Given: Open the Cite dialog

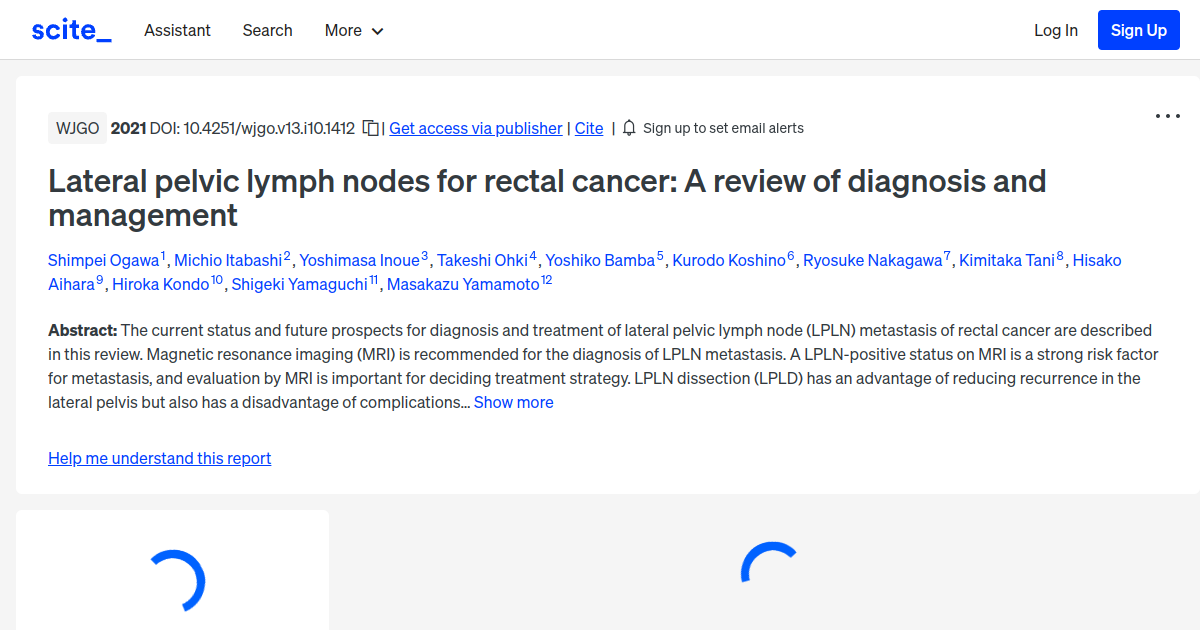Looking at the screenshot, I should tap(588, 128).
